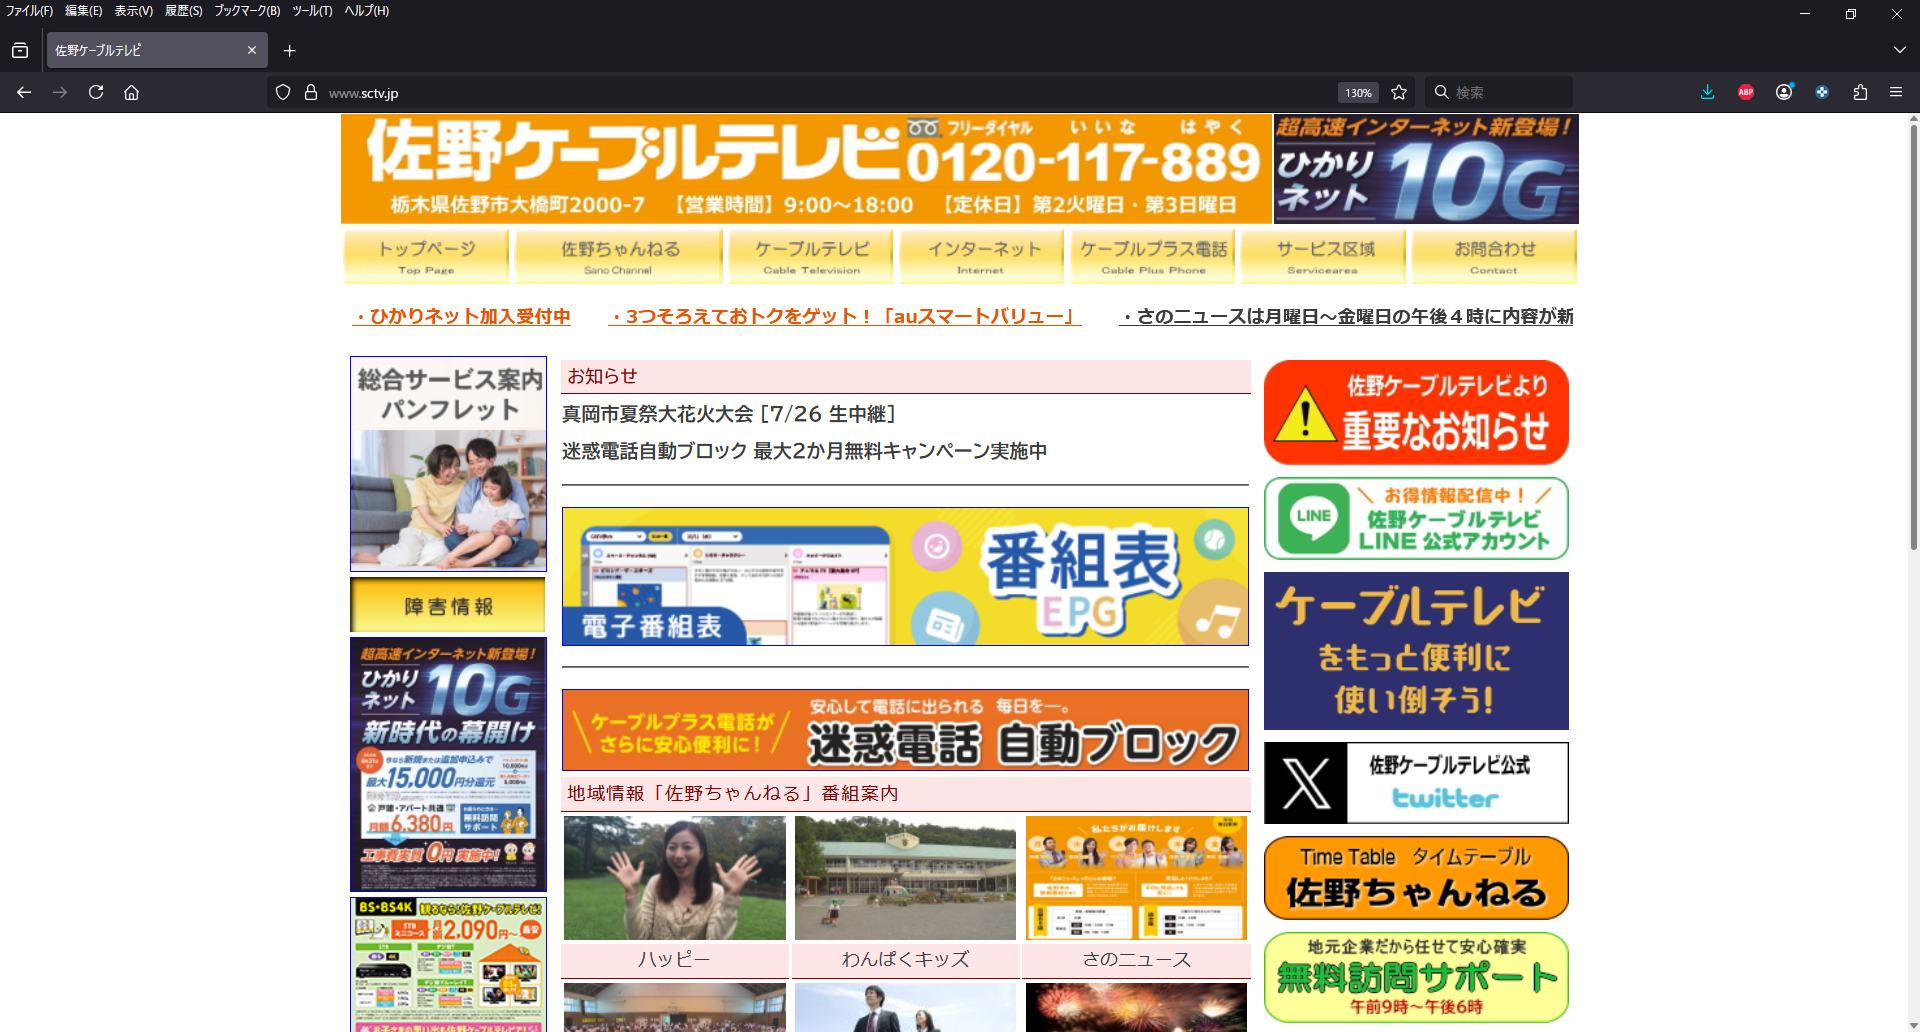Screen dimensions: 1920x1032
Task: Select the 佐野ケーブルテレビ browser tab
Action: 157,50
